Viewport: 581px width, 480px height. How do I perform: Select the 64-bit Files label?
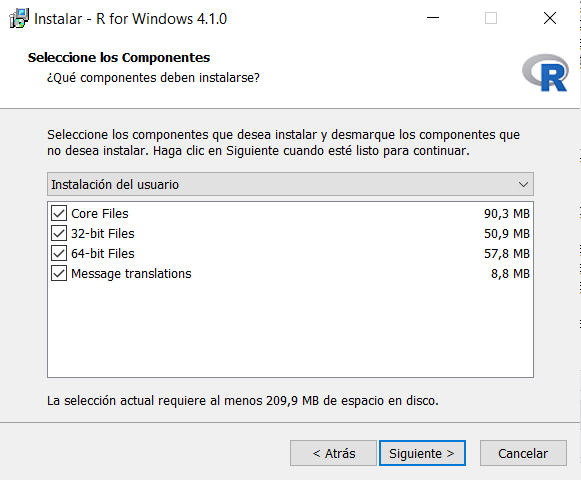pyautogui.click(x=103, y=254)
